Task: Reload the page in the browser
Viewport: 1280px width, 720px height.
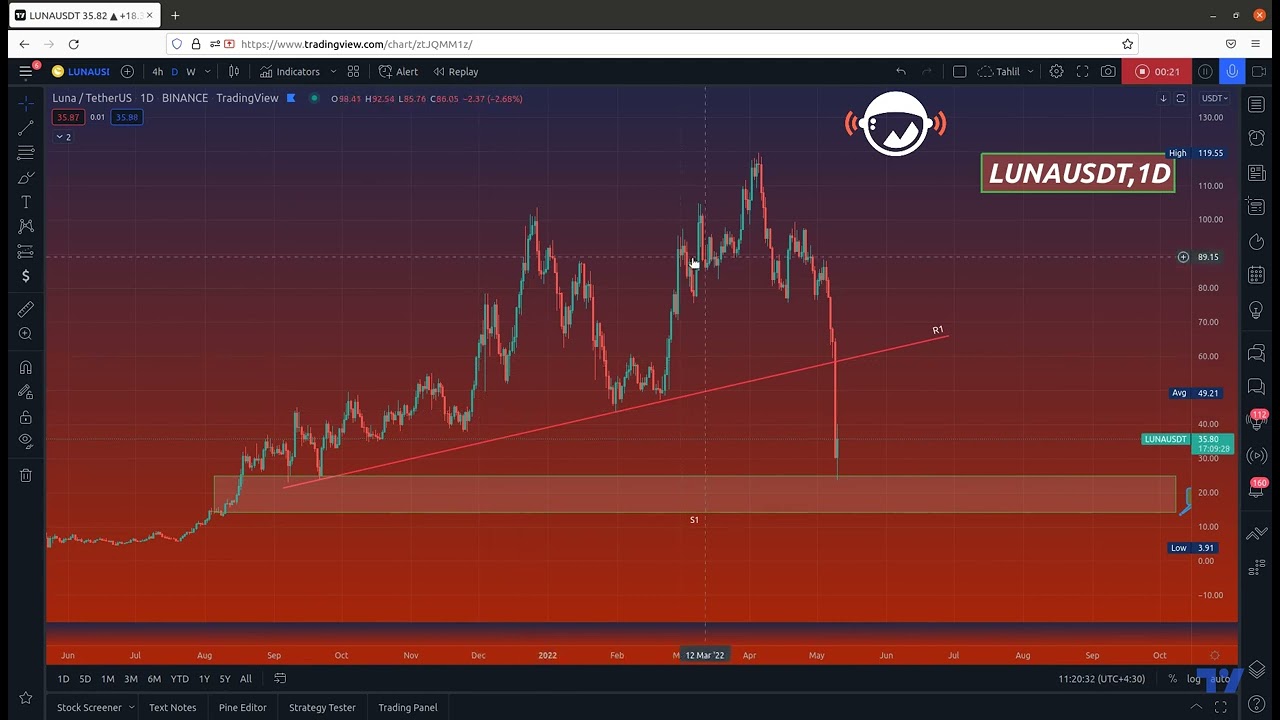Action: [x=73, y=44]
